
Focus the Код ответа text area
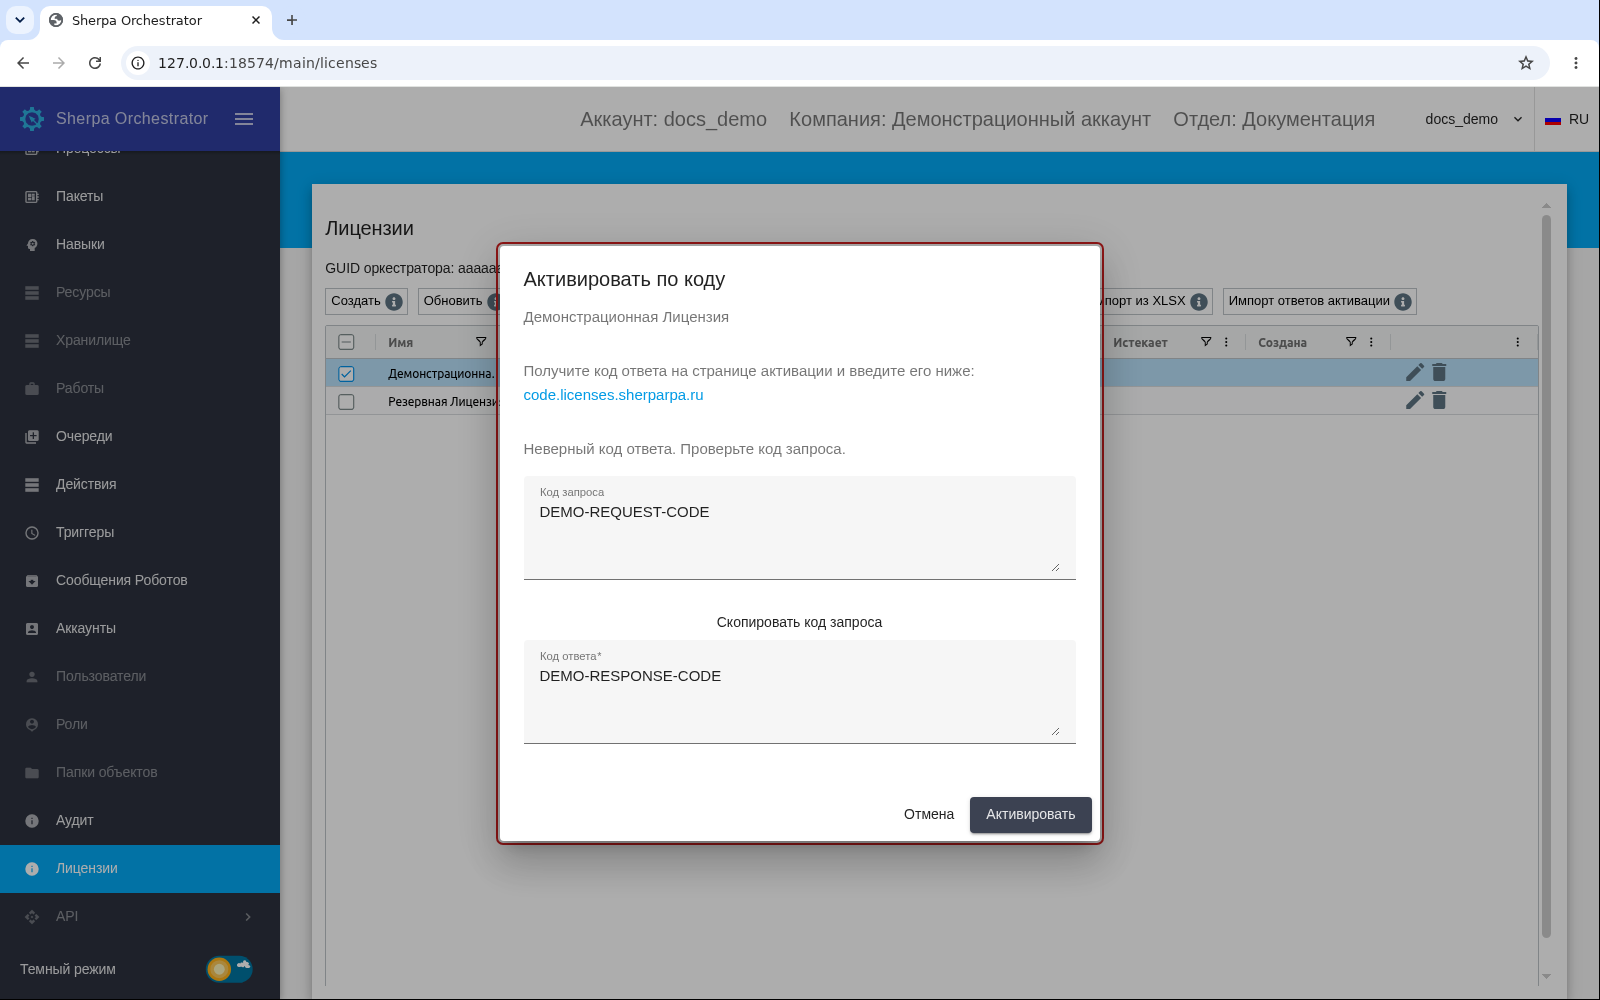tap(799, 691)
